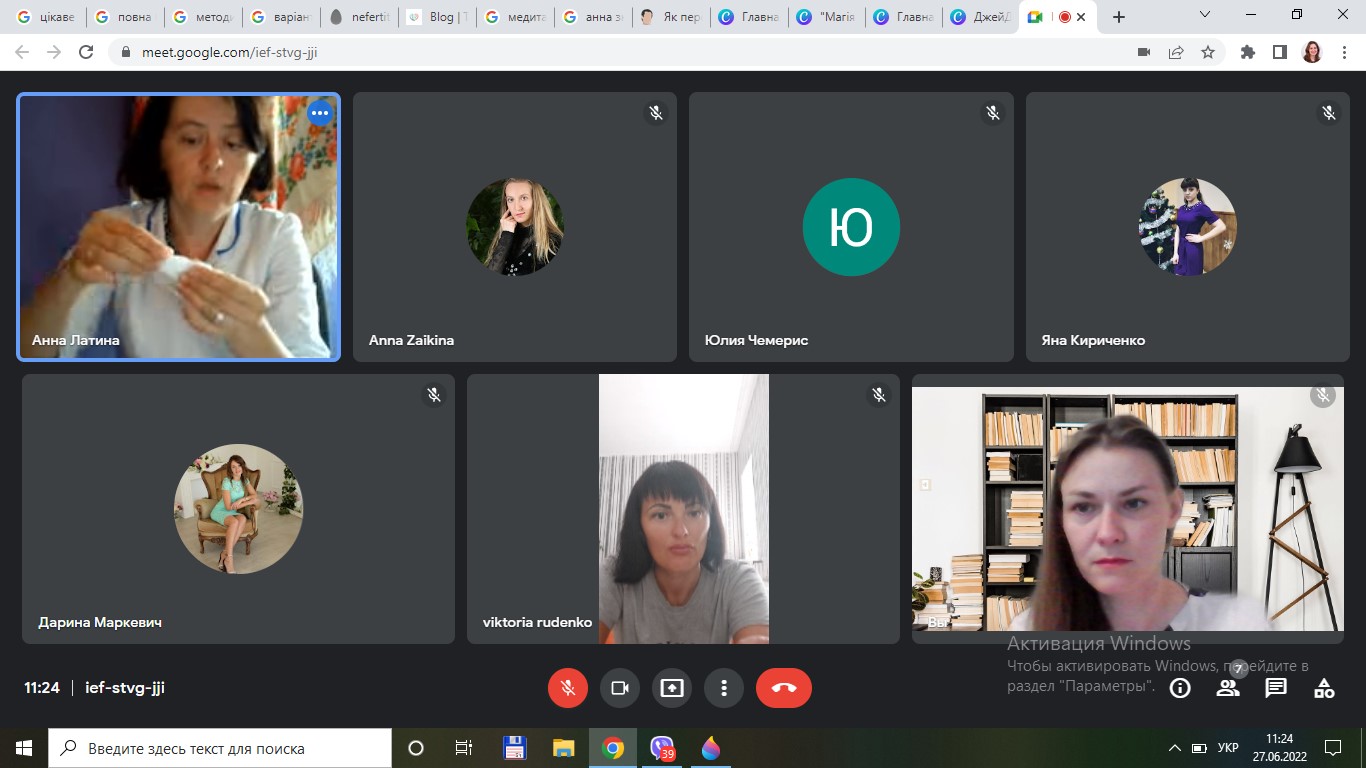Click muted mic icon on Яна Кириченко tile
The image size is (1366, 768).
pos(1329,113)
